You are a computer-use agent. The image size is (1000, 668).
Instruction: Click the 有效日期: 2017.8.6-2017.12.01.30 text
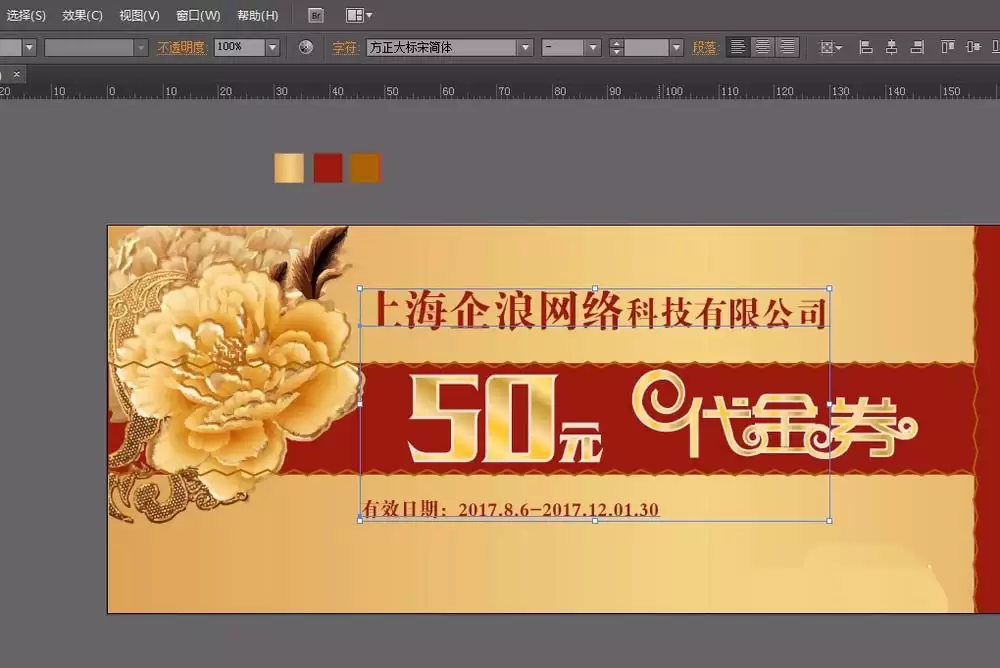(510, 509)
